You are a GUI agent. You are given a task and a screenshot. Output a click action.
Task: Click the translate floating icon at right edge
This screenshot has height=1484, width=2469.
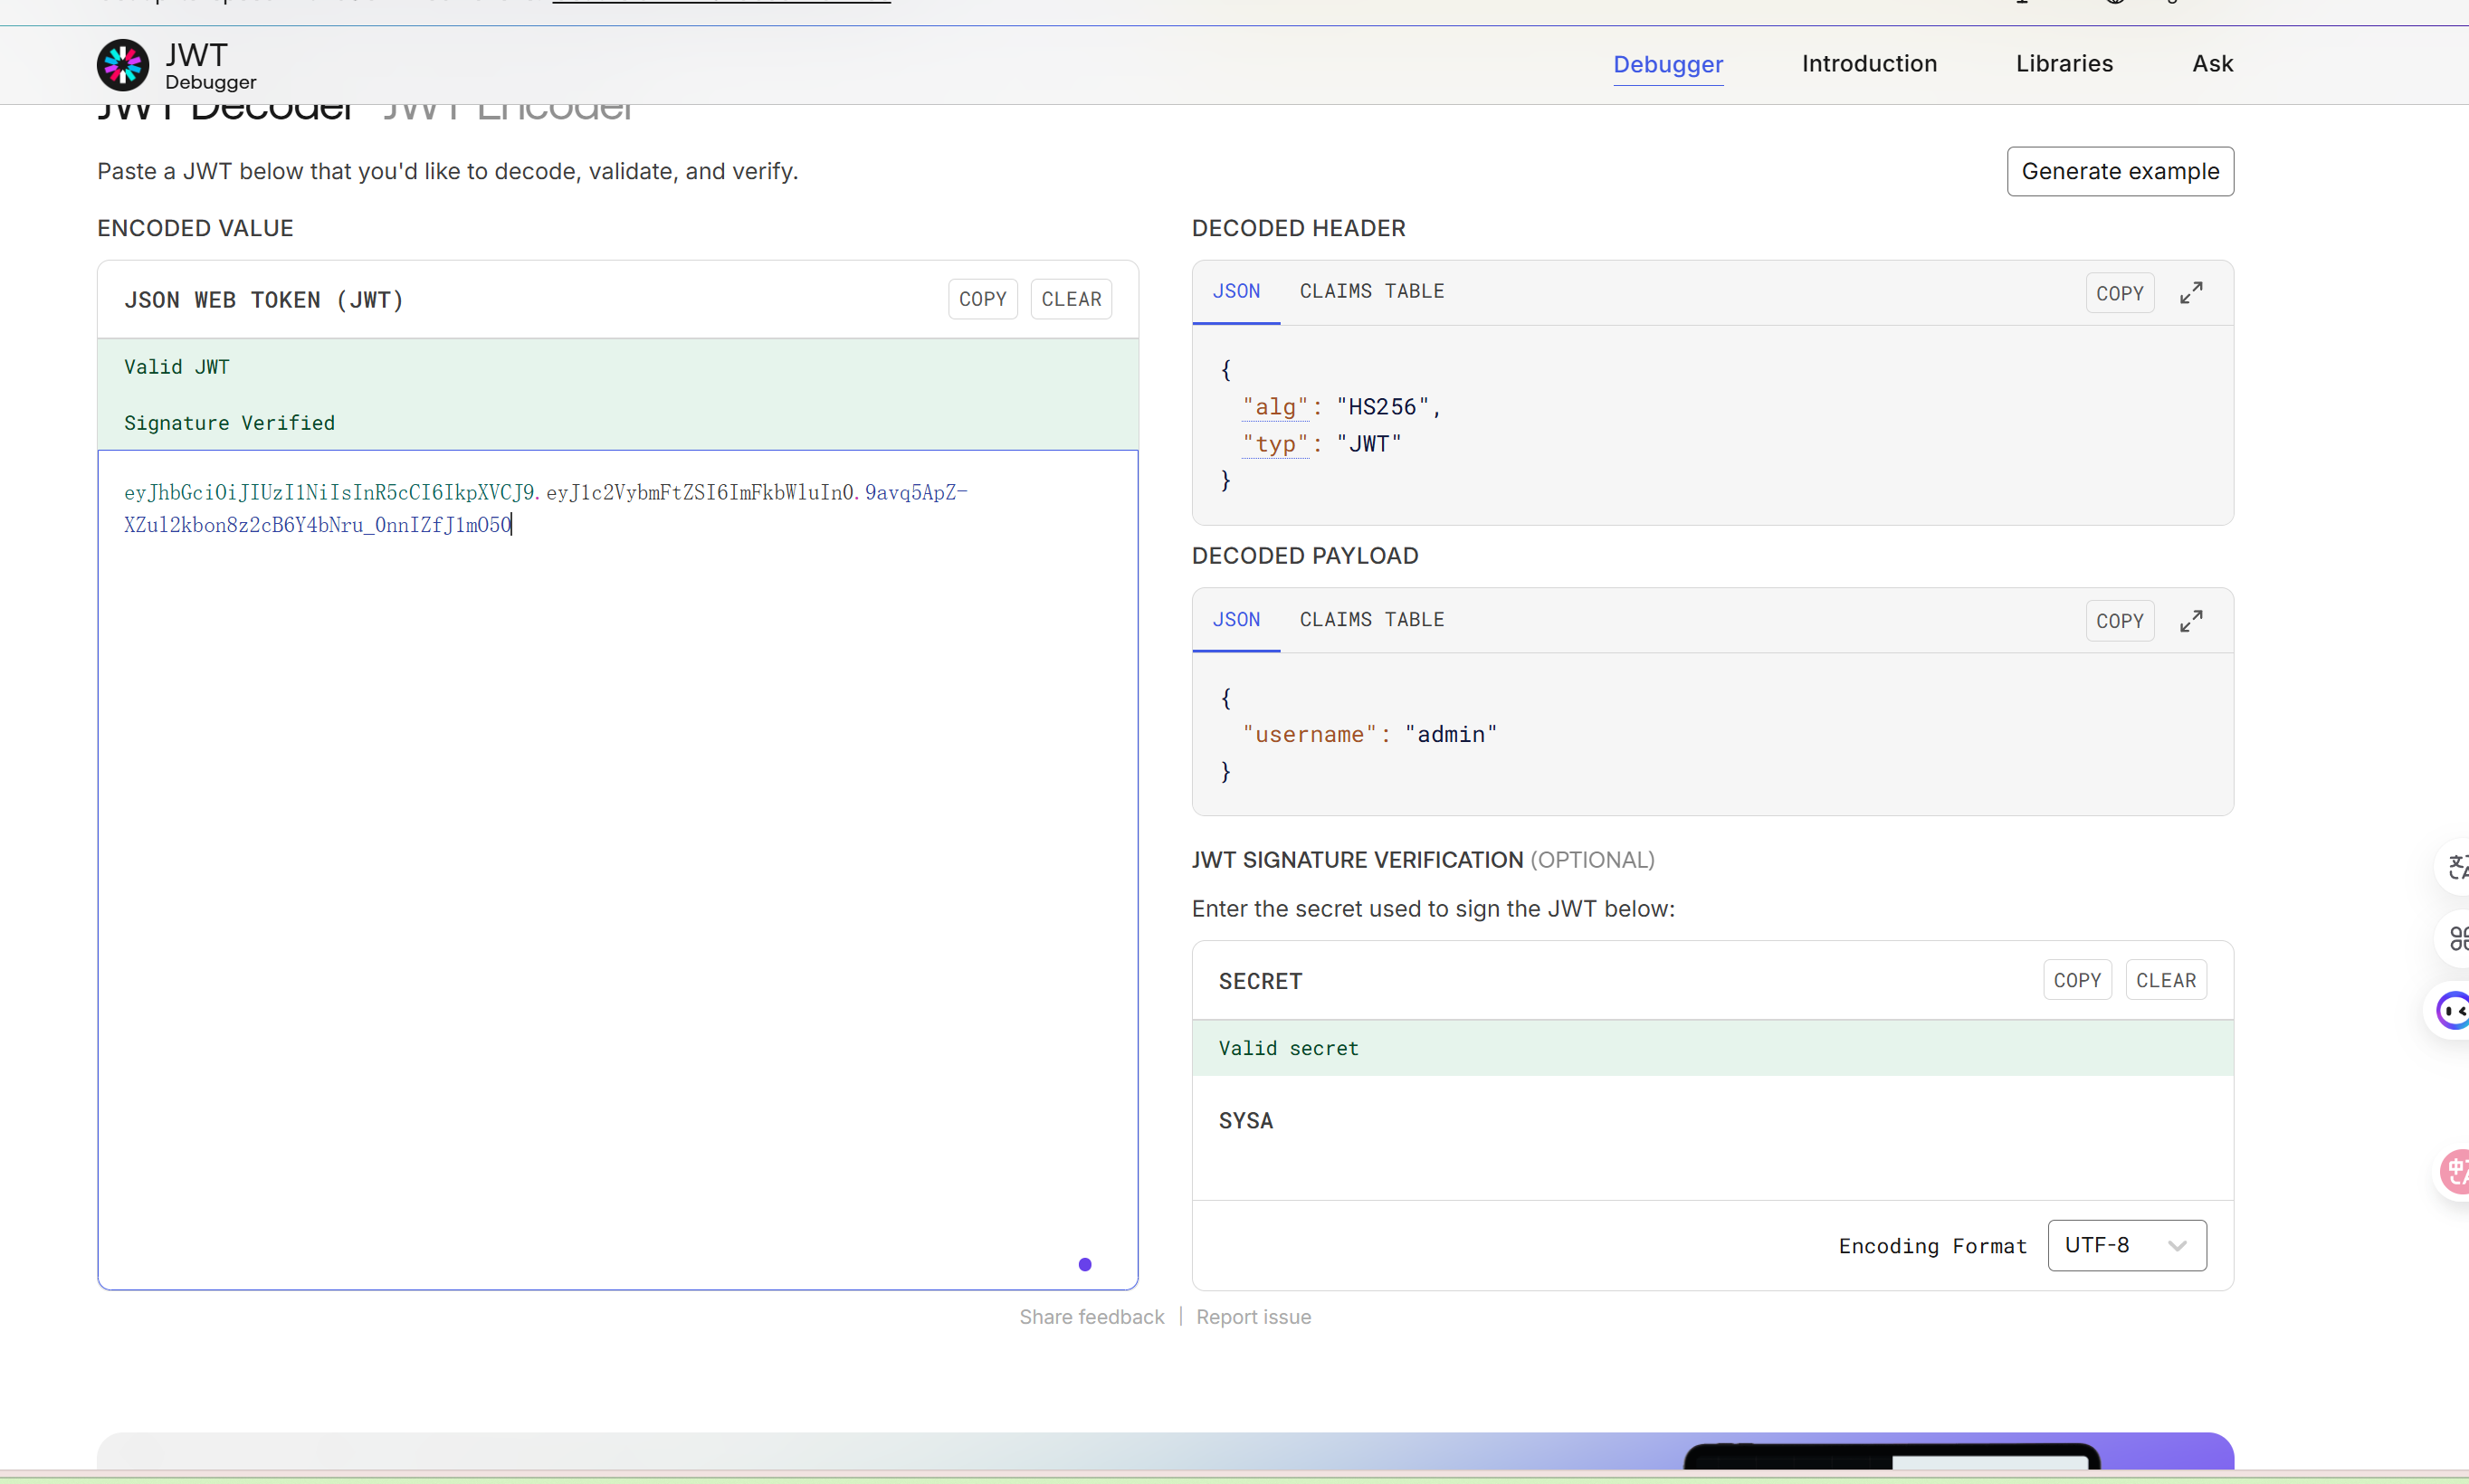2455,866
